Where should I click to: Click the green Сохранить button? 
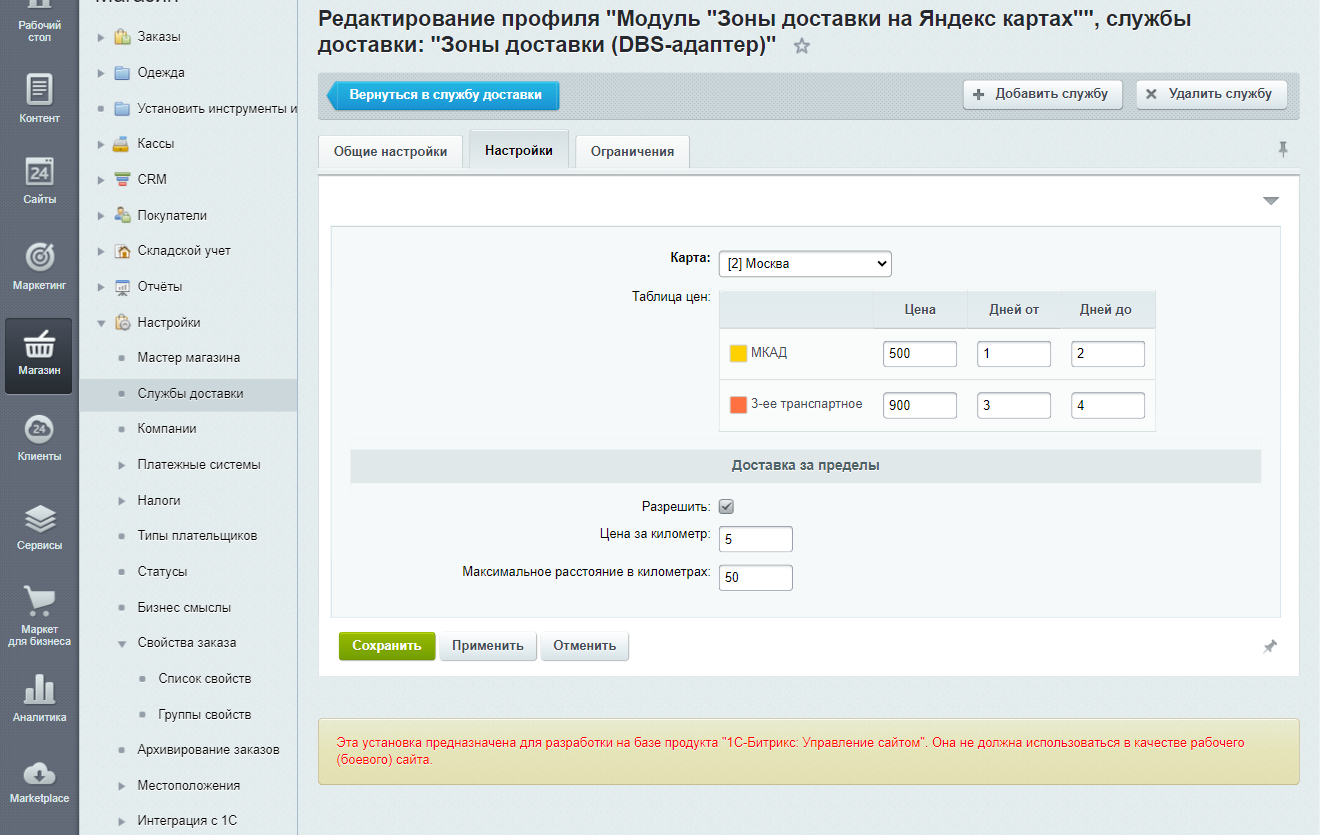click(x=387, y=646)
